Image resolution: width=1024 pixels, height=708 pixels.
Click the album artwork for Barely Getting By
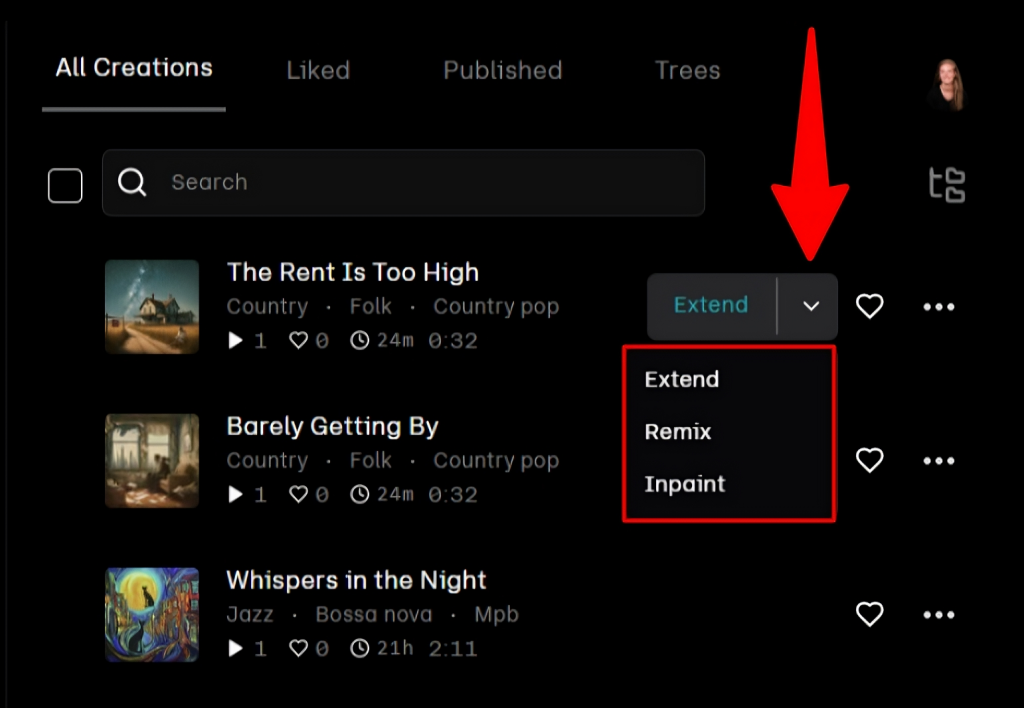tap(151, 461)
